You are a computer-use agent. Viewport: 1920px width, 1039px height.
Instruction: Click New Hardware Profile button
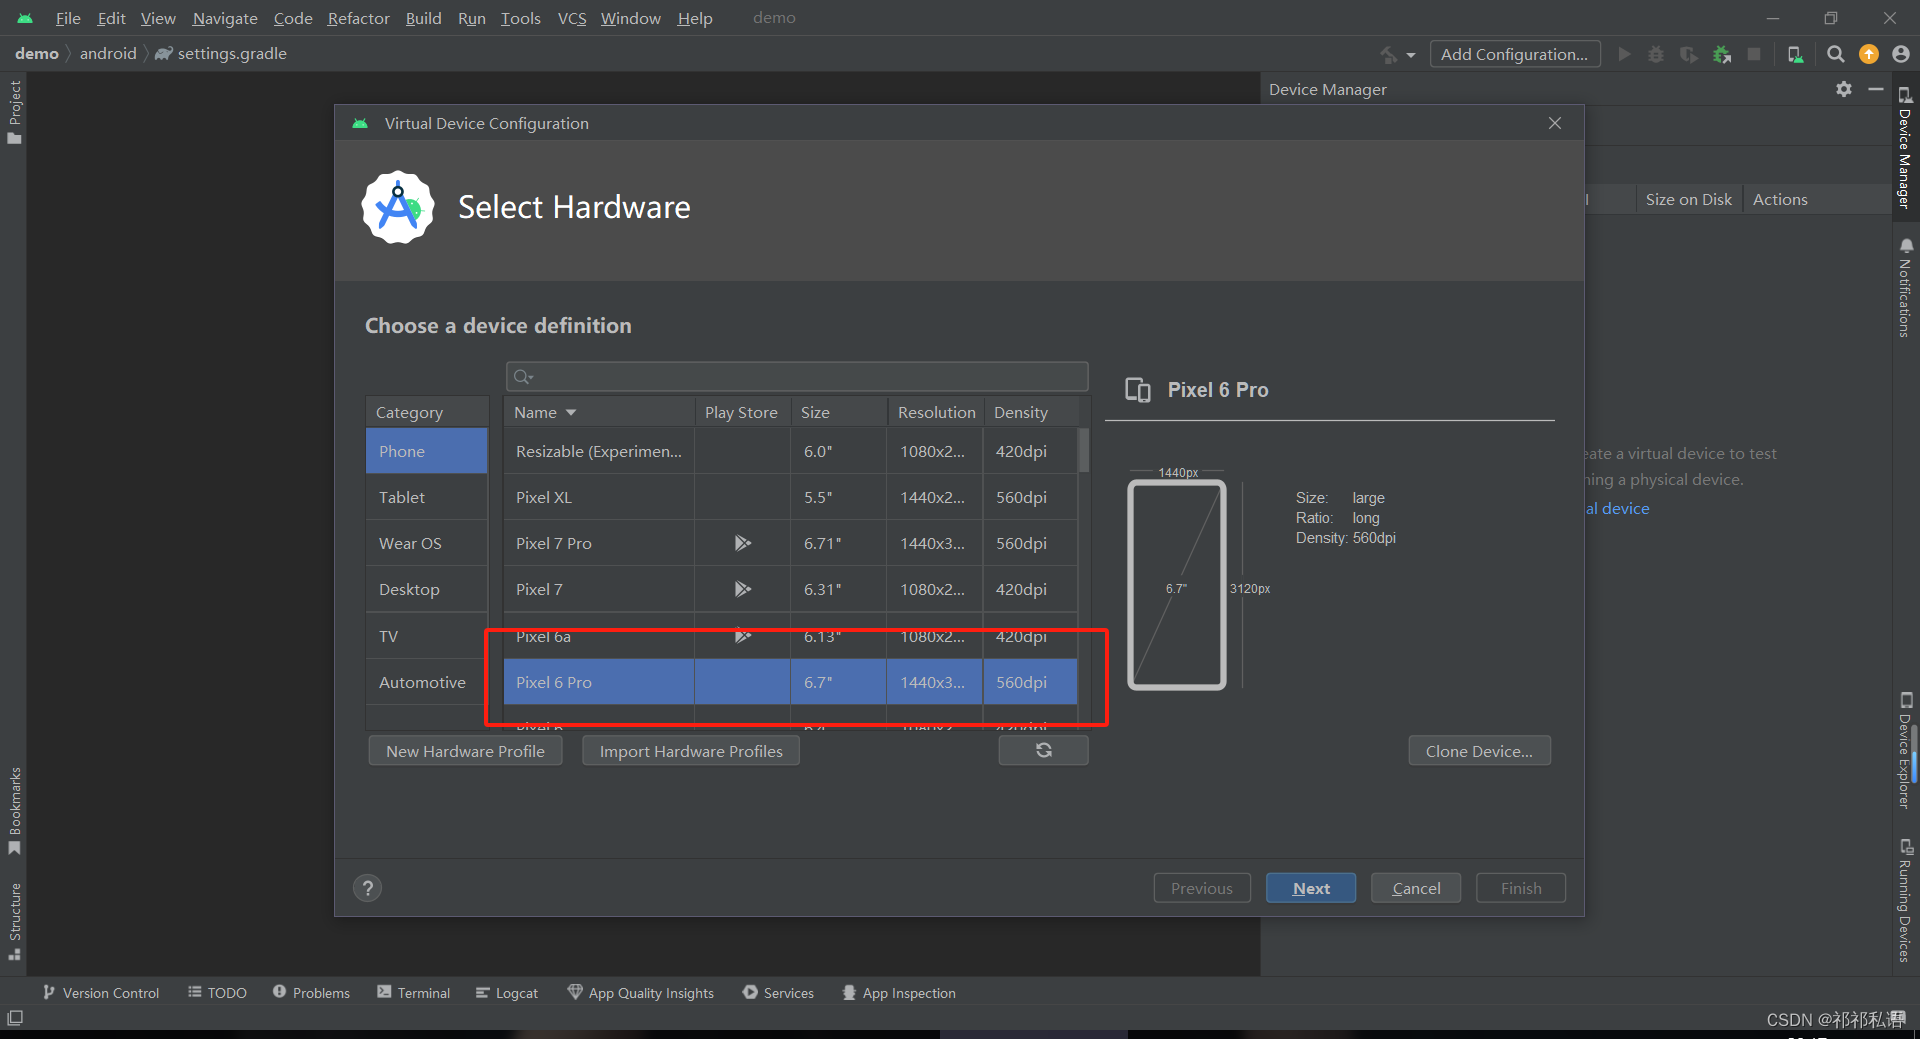point(465,751)
